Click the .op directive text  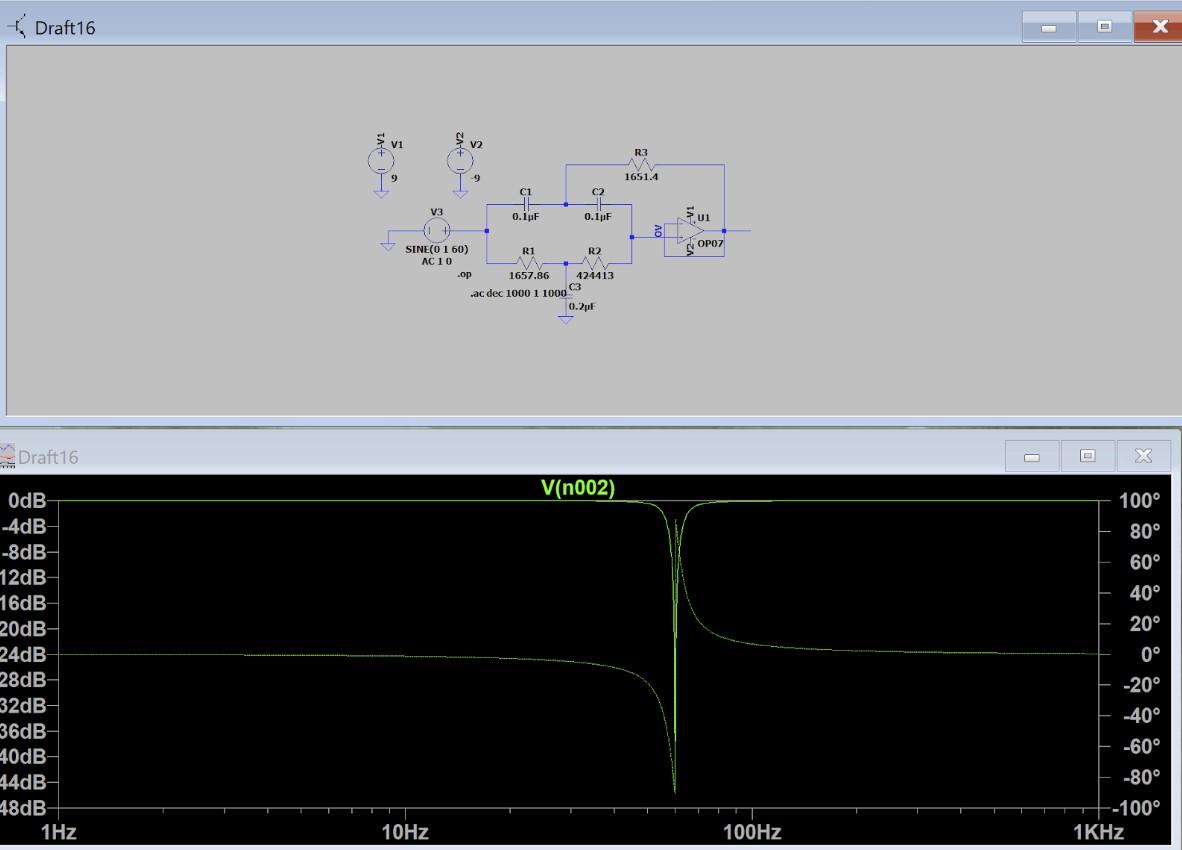click(x=465, y=273)
